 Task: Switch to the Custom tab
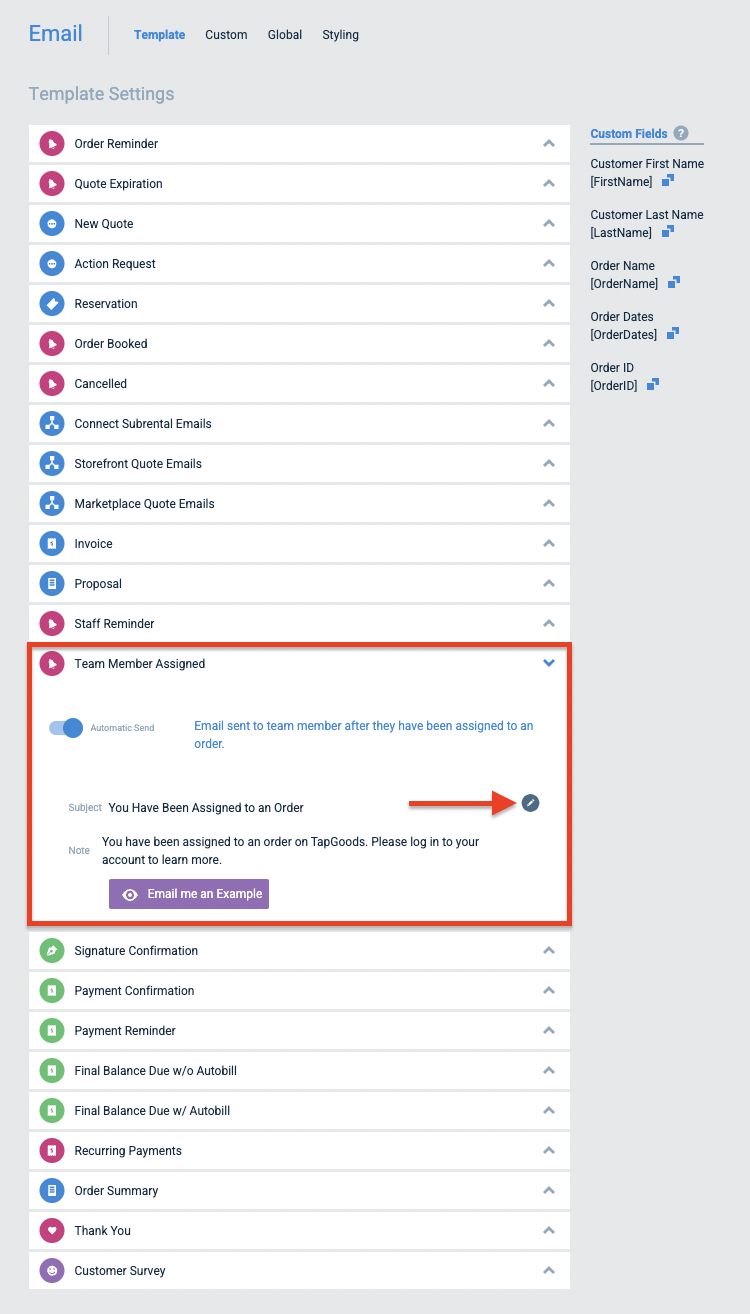226,34
